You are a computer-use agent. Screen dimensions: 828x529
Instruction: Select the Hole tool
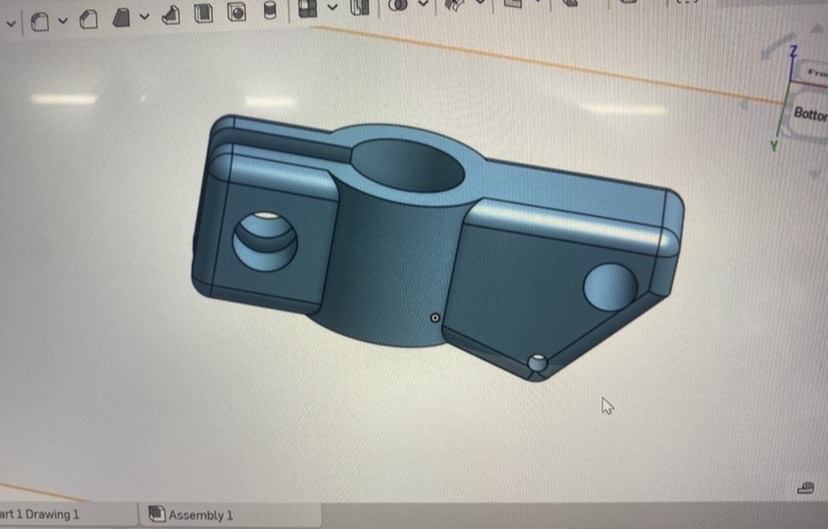pyautogui.click(x=236, y=12)
